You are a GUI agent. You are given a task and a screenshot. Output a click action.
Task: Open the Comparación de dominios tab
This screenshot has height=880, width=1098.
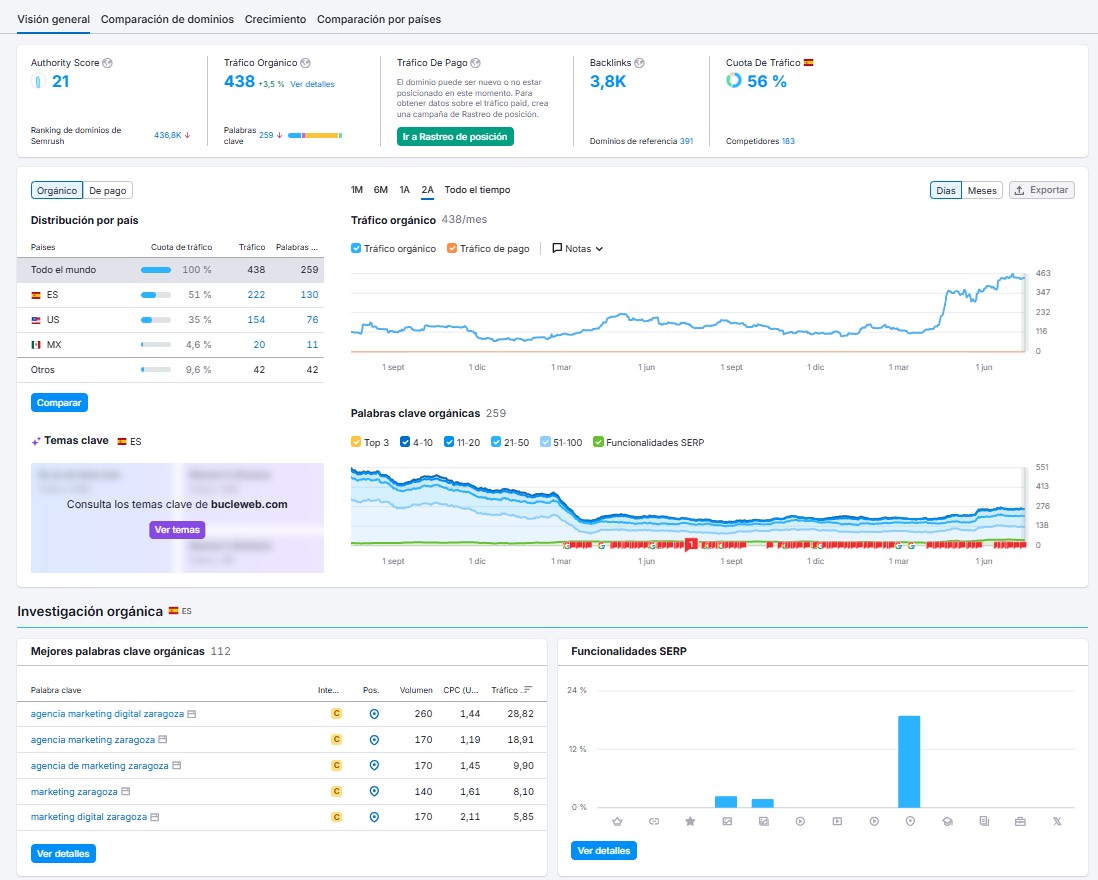167,19
